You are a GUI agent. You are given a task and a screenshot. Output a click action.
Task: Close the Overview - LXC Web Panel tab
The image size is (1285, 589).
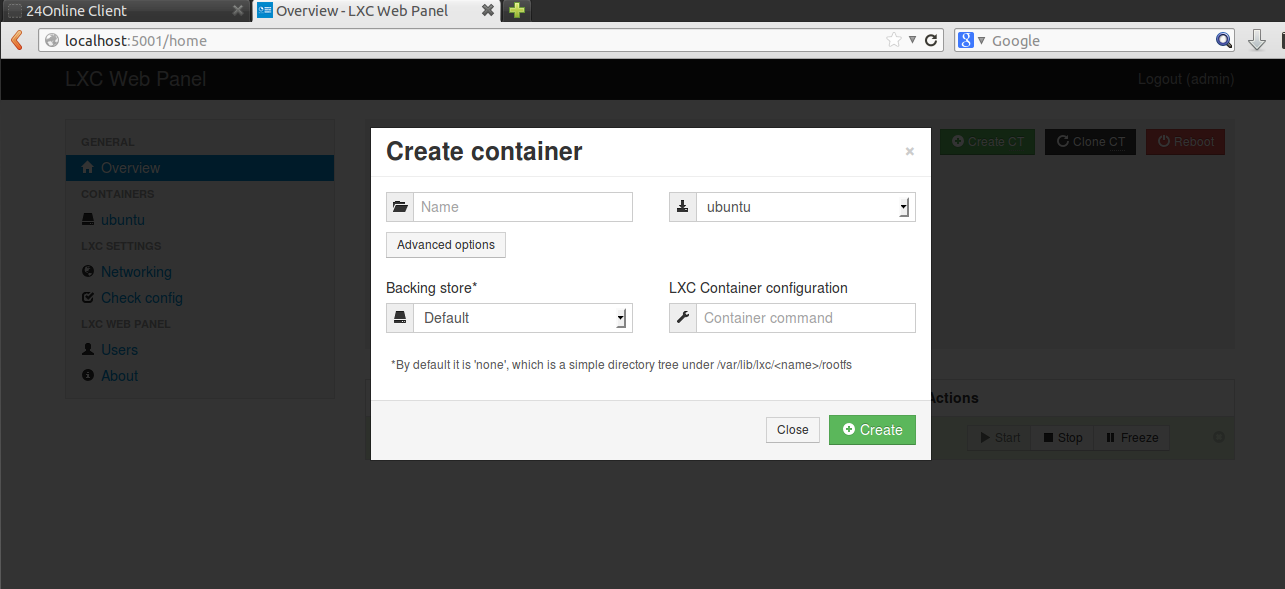pyautogui.click(x=487, y=11)
